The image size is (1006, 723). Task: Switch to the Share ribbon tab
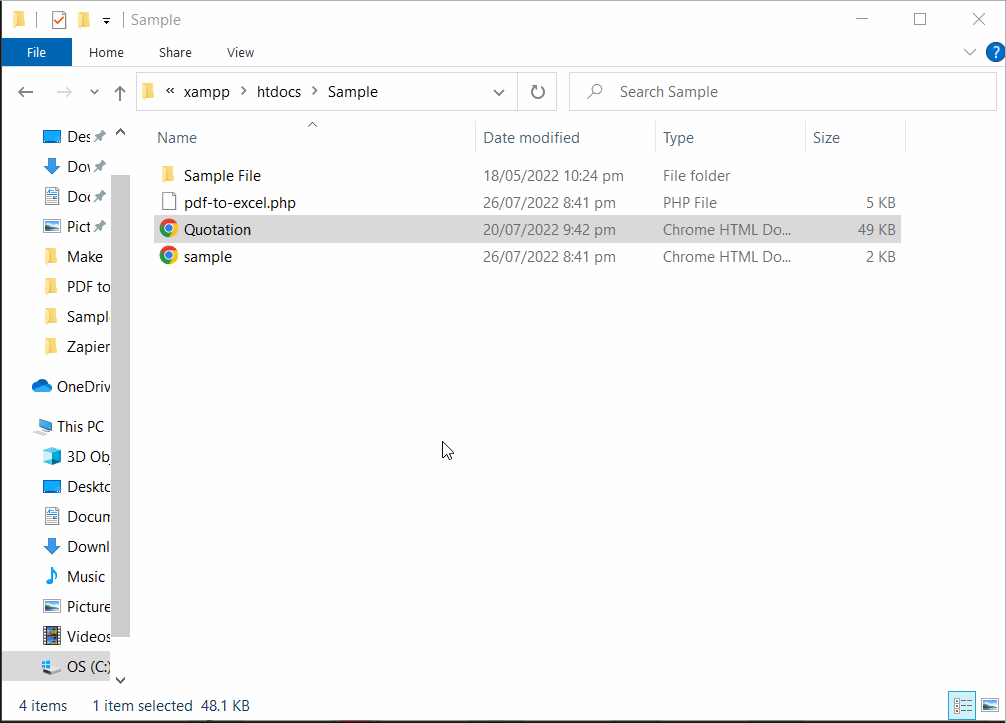point(175,53)
